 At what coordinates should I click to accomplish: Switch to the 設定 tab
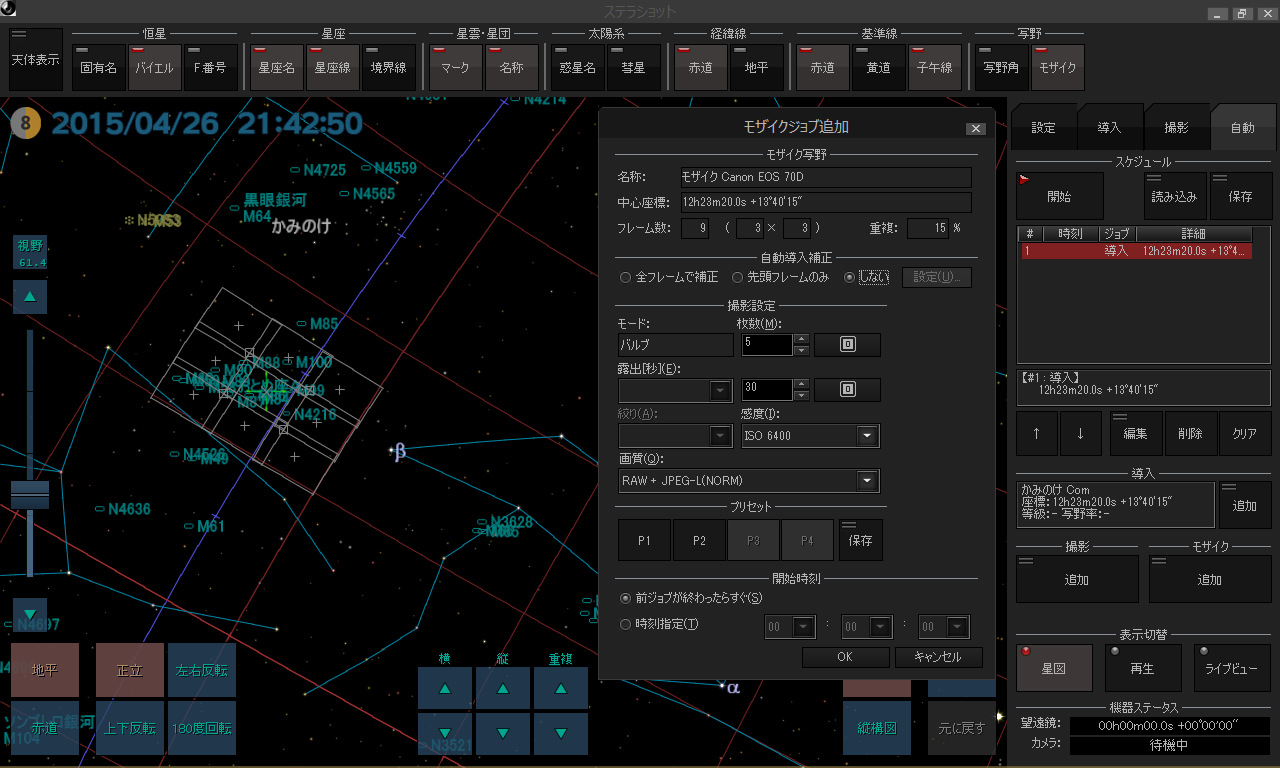coord(1043,128)
